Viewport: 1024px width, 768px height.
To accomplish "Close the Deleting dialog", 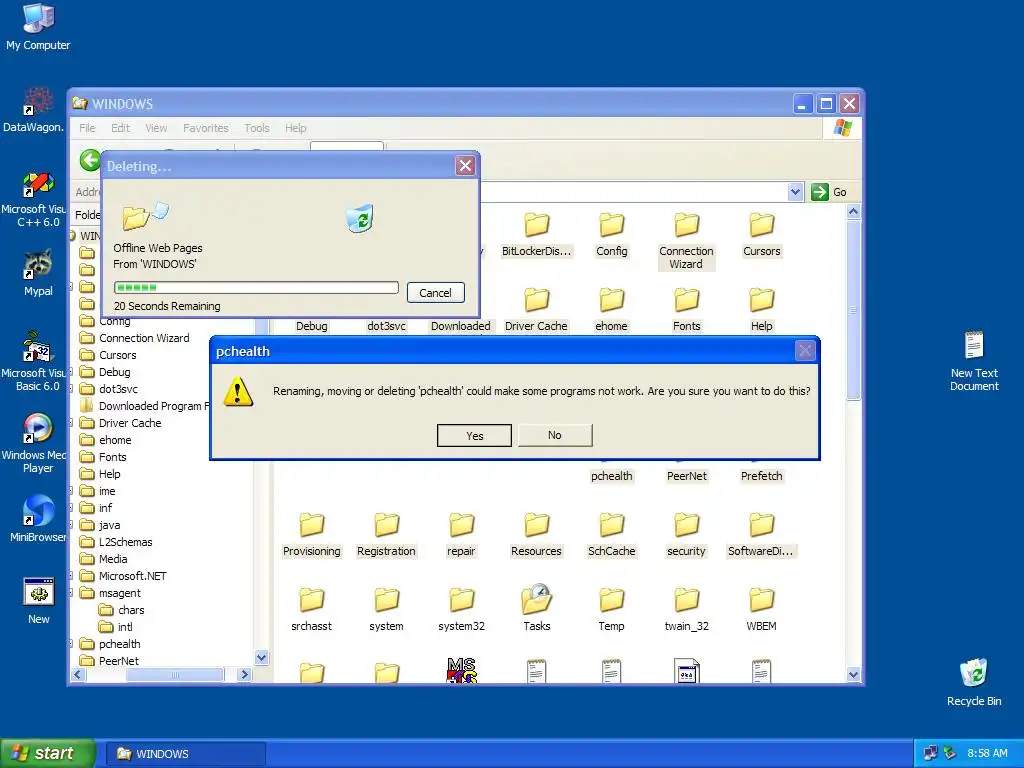I will click(x=465, y=166).
